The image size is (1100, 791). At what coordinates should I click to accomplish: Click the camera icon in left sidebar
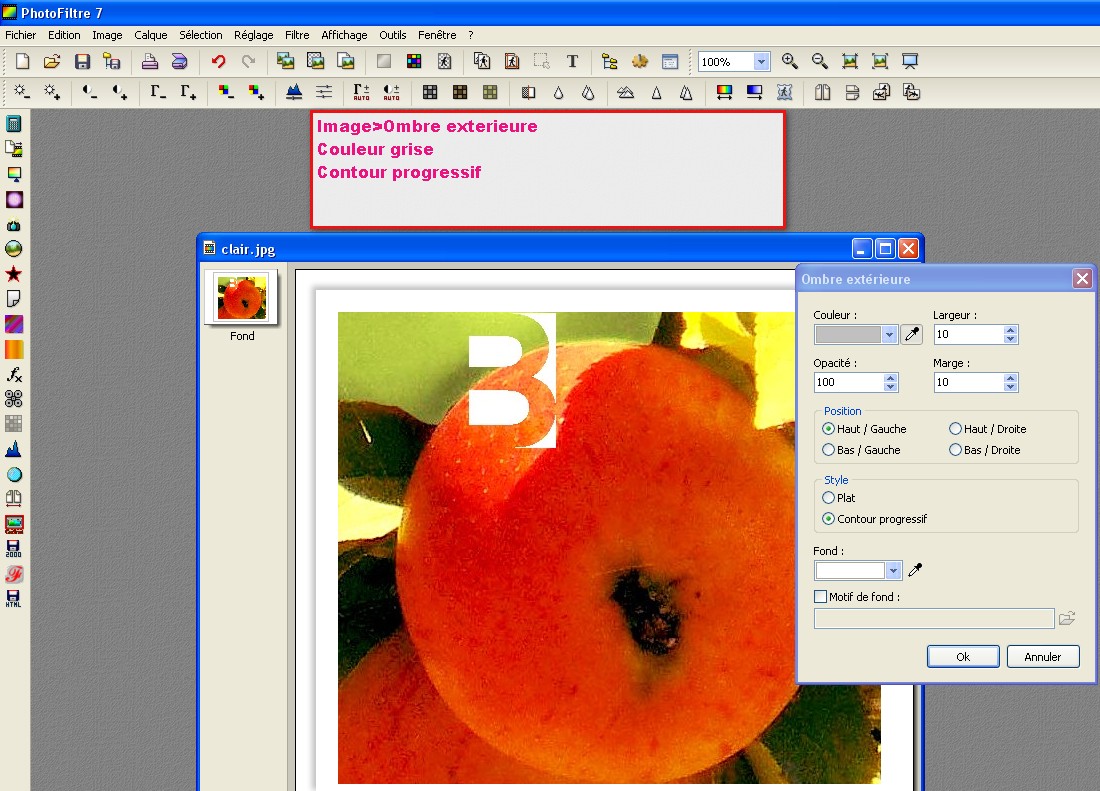(13, 225)
